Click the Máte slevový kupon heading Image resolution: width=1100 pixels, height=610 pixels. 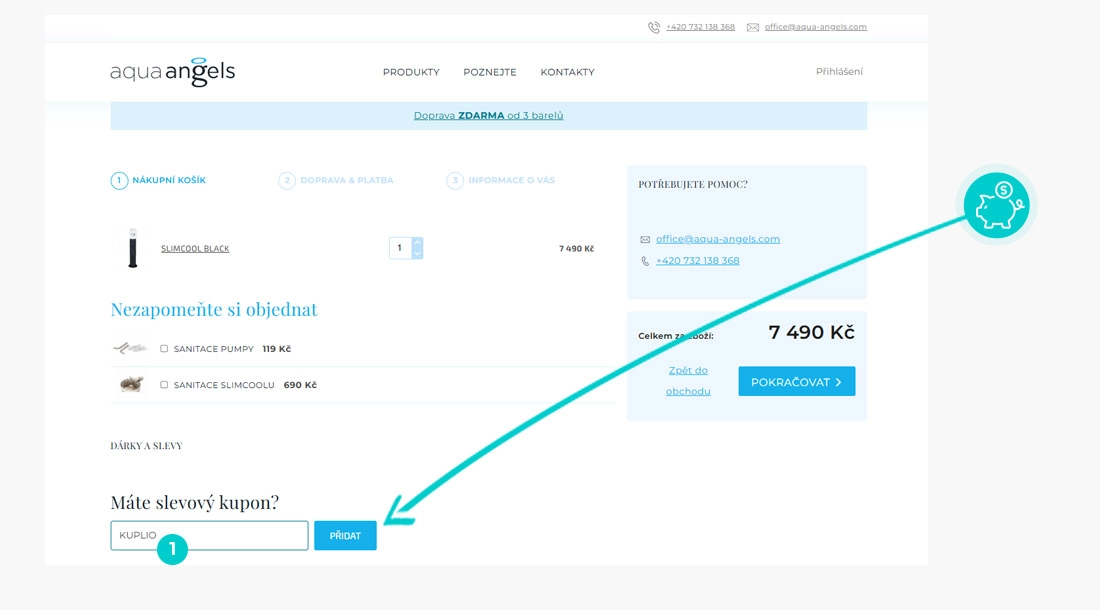[x=195, y=502]
